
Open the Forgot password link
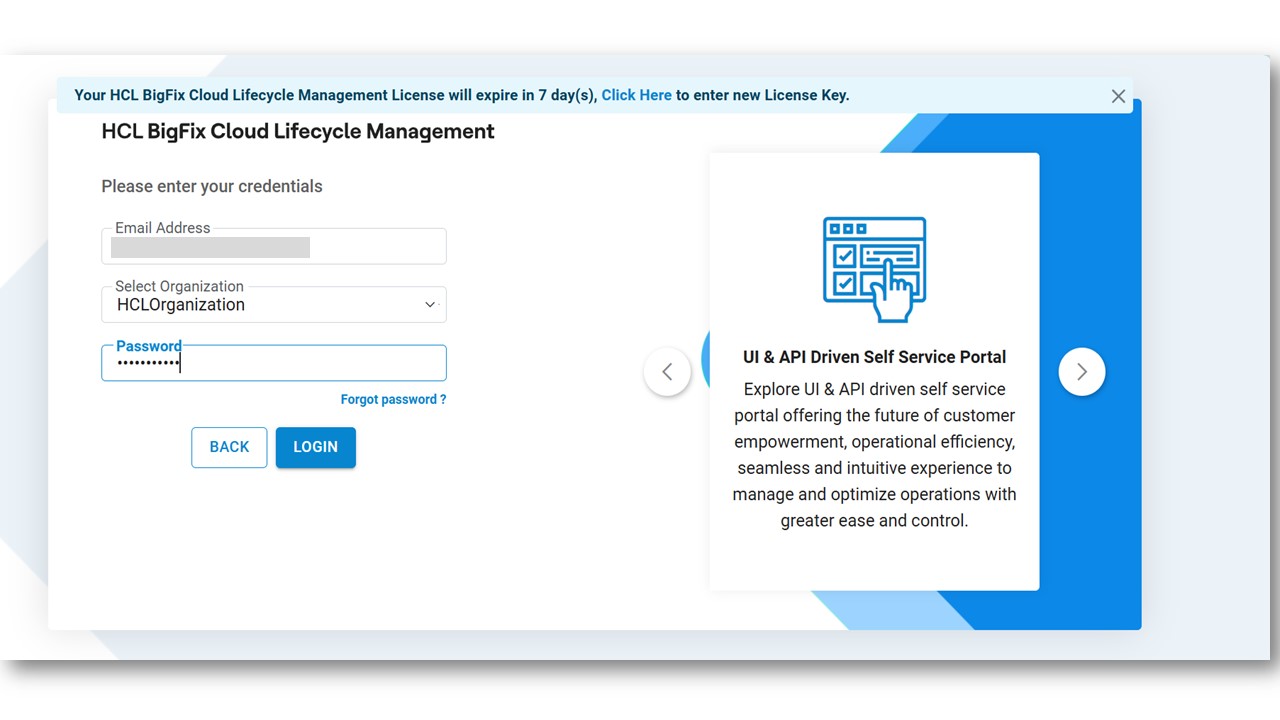[x=393, y=399]
